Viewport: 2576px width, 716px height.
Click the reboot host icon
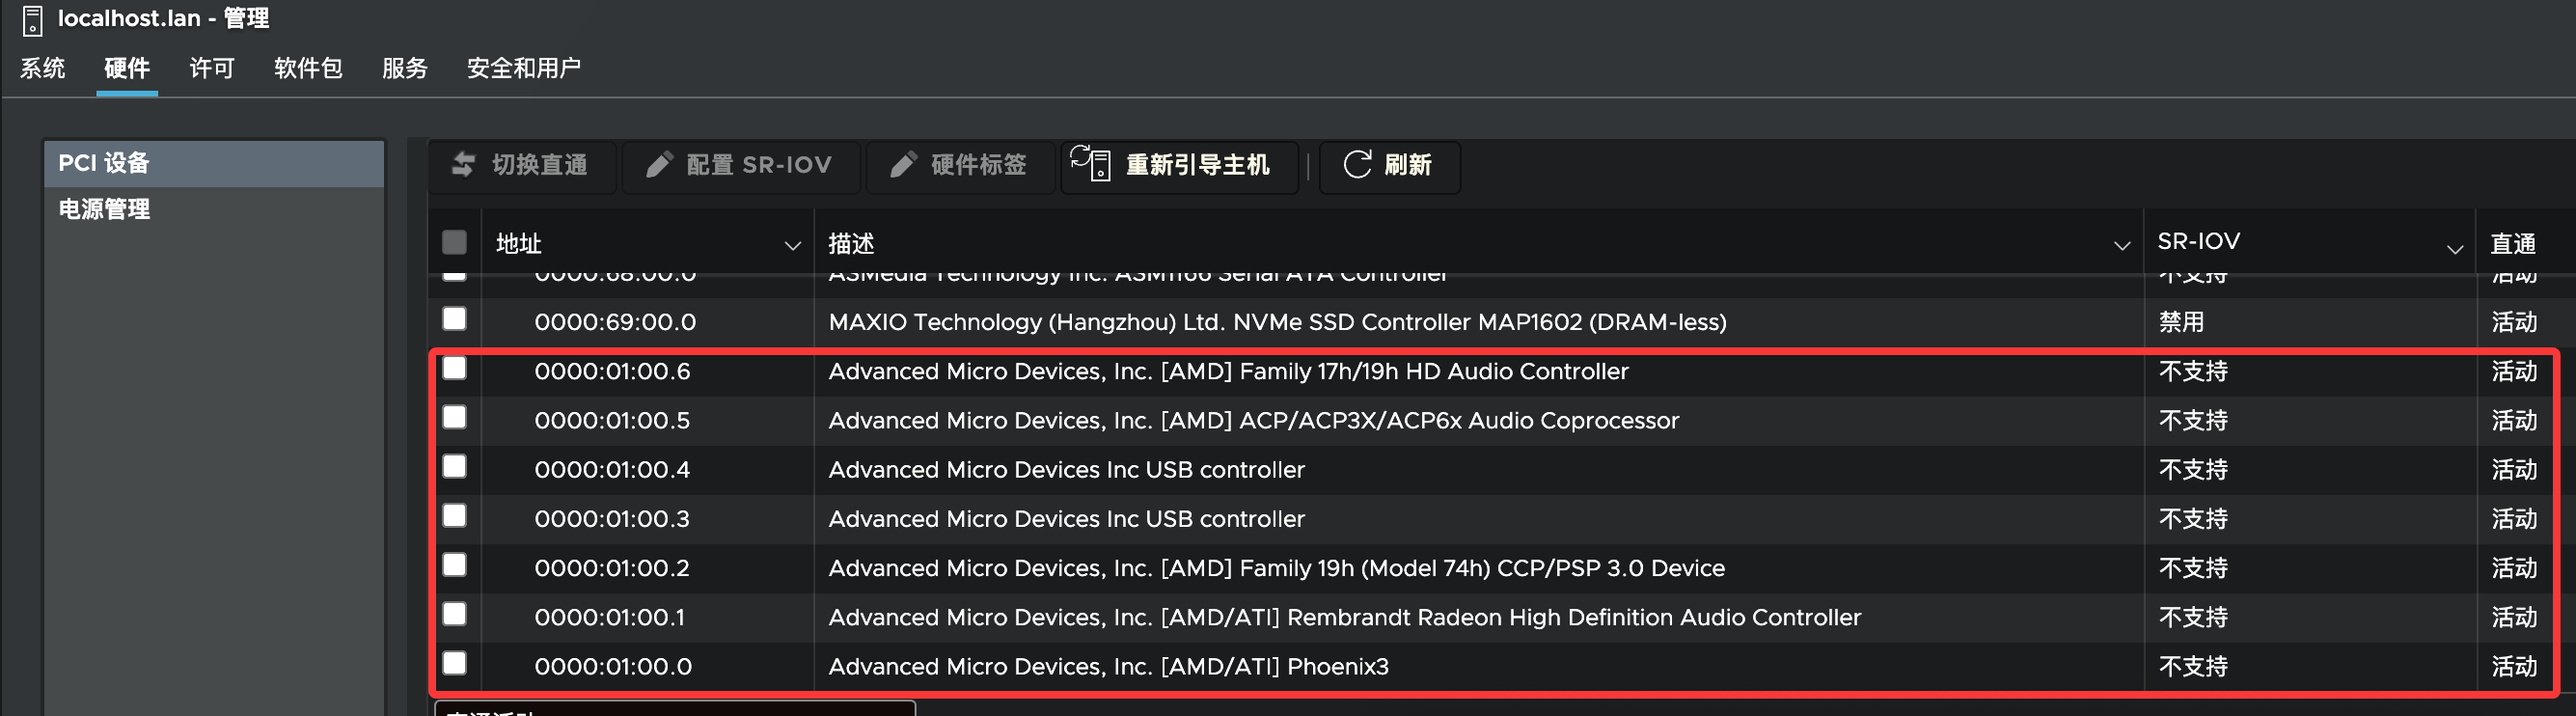coord(1091,163)
